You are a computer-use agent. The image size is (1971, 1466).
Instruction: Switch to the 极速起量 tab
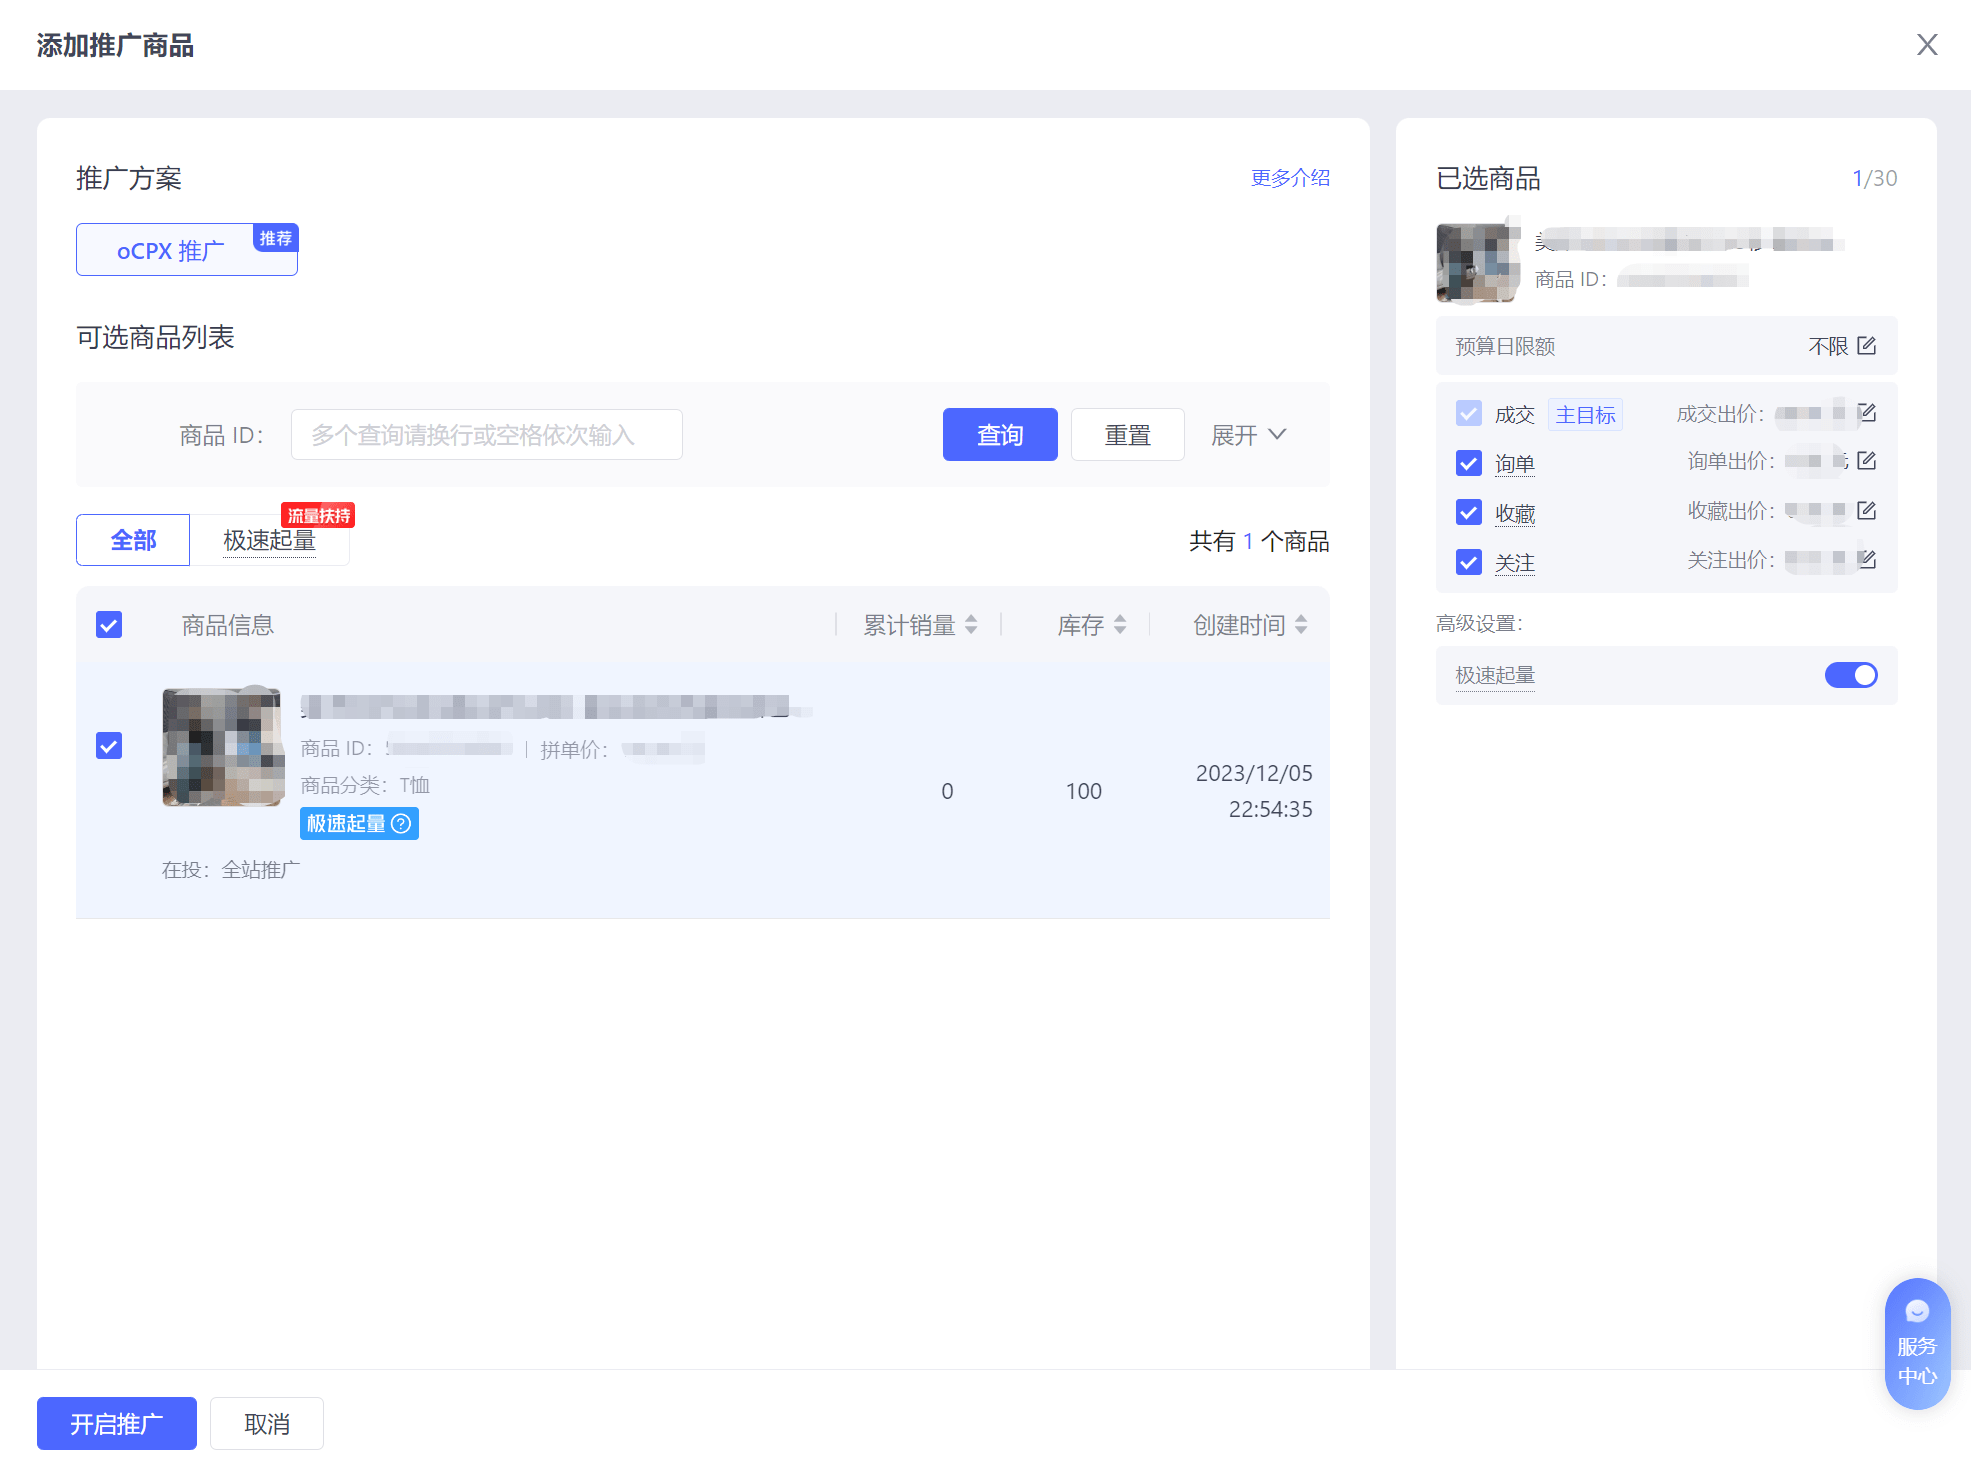[269, 541]
